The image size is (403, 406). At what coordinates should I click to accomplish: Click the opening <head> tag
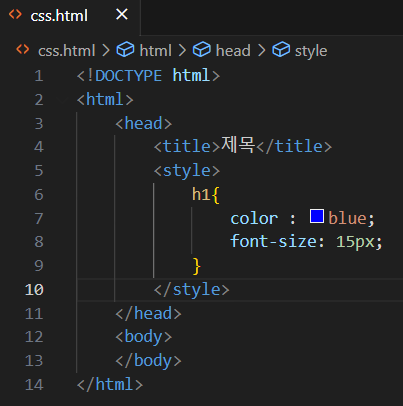coord(144,123)
